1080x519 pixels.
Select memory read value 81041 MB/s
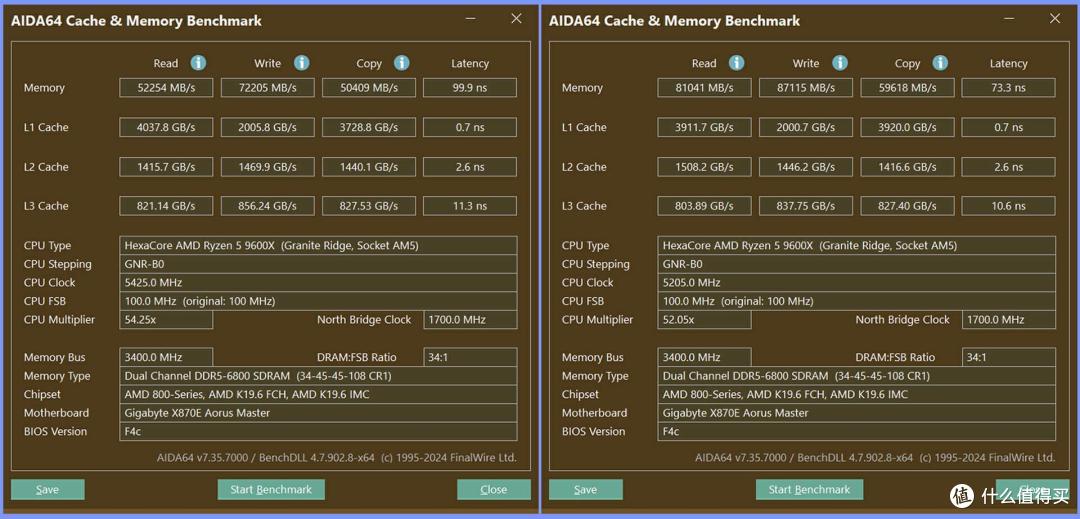pyautogui.click(x=705, y=87)
